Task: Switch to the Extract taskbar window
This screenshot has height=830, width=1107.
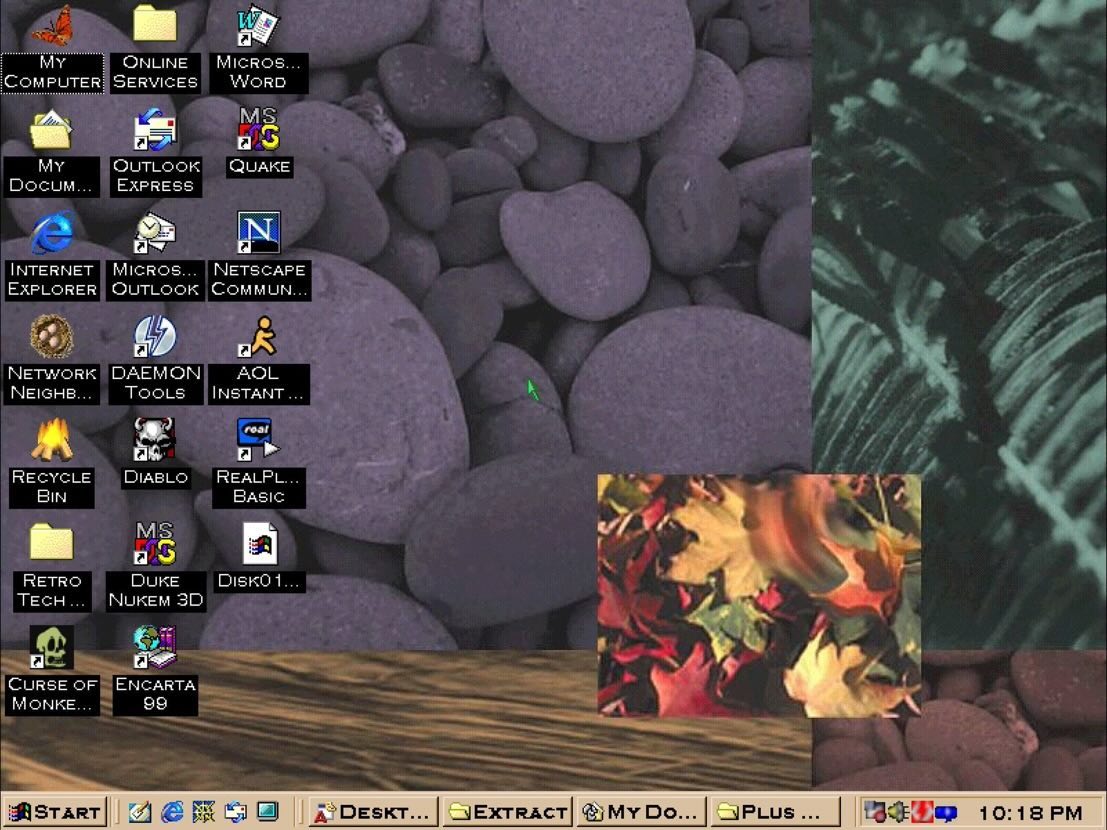Action: (x=508, y=812)
